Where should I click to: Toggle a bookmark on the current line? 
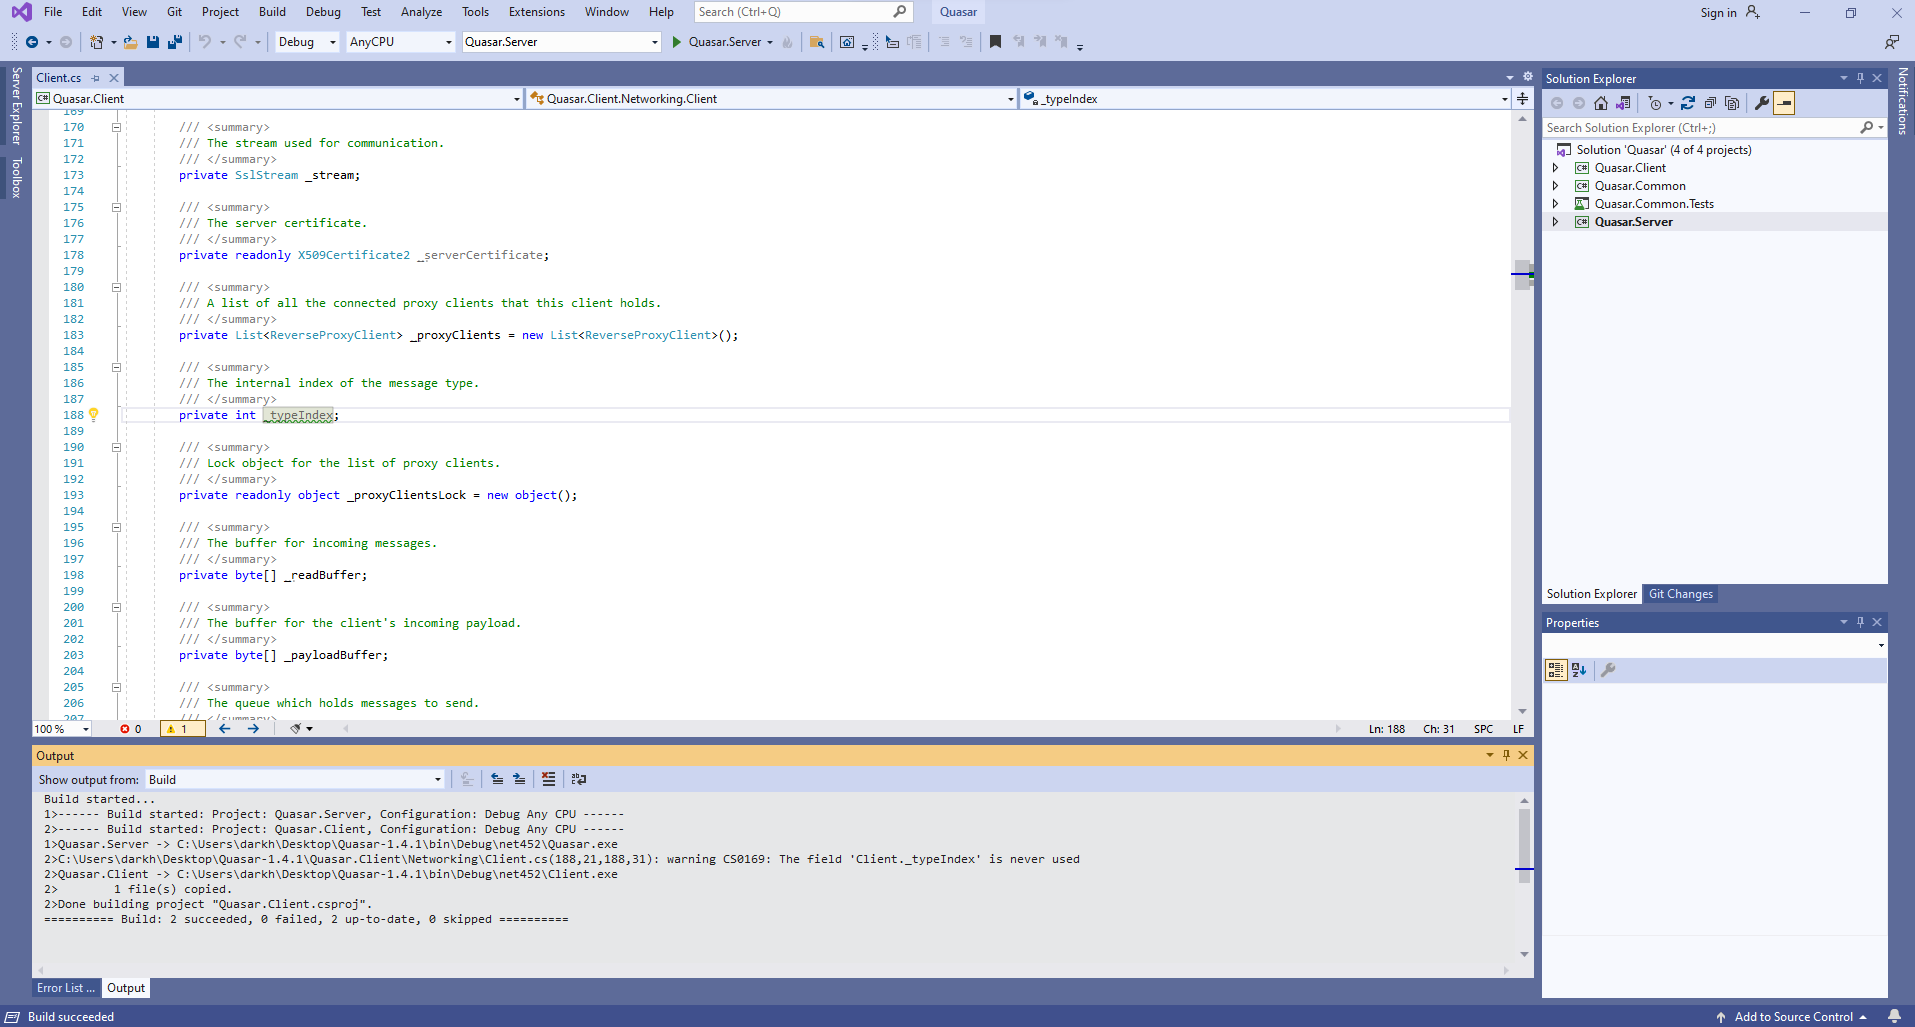995,42
